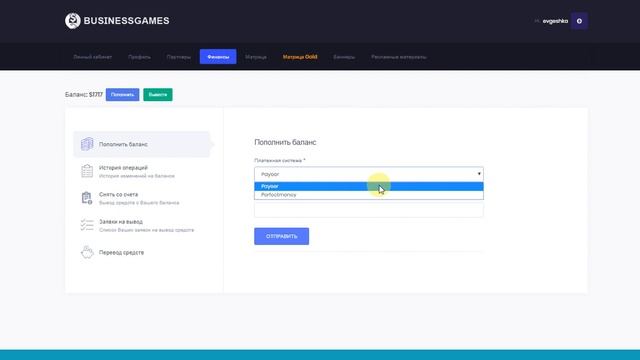The height and width of the screenshot is (360, 640).
Task: Click the evgeshka username
Action: pos(555,21)
